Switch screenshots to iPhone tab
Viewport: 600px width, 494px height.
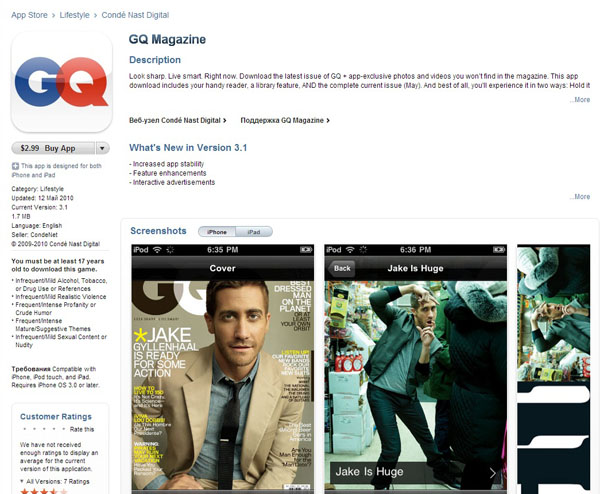coord(217,232)
